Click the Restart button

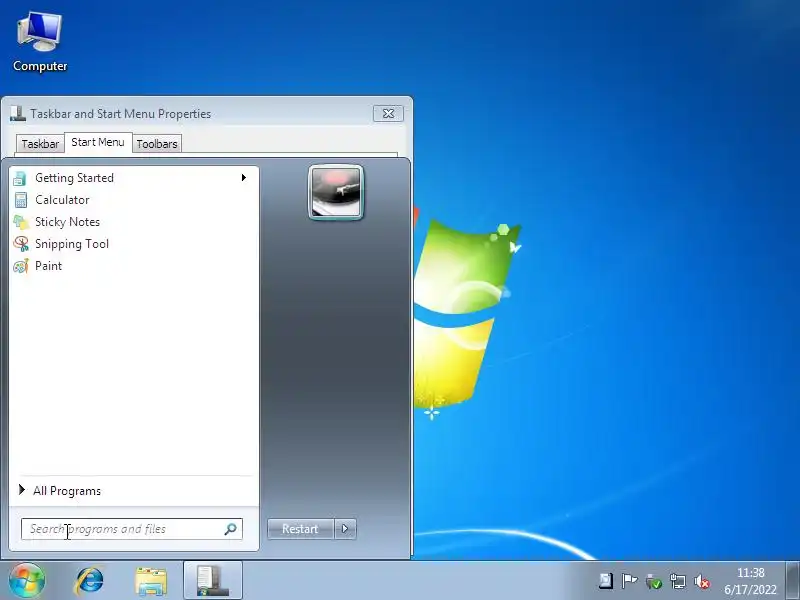301,529
